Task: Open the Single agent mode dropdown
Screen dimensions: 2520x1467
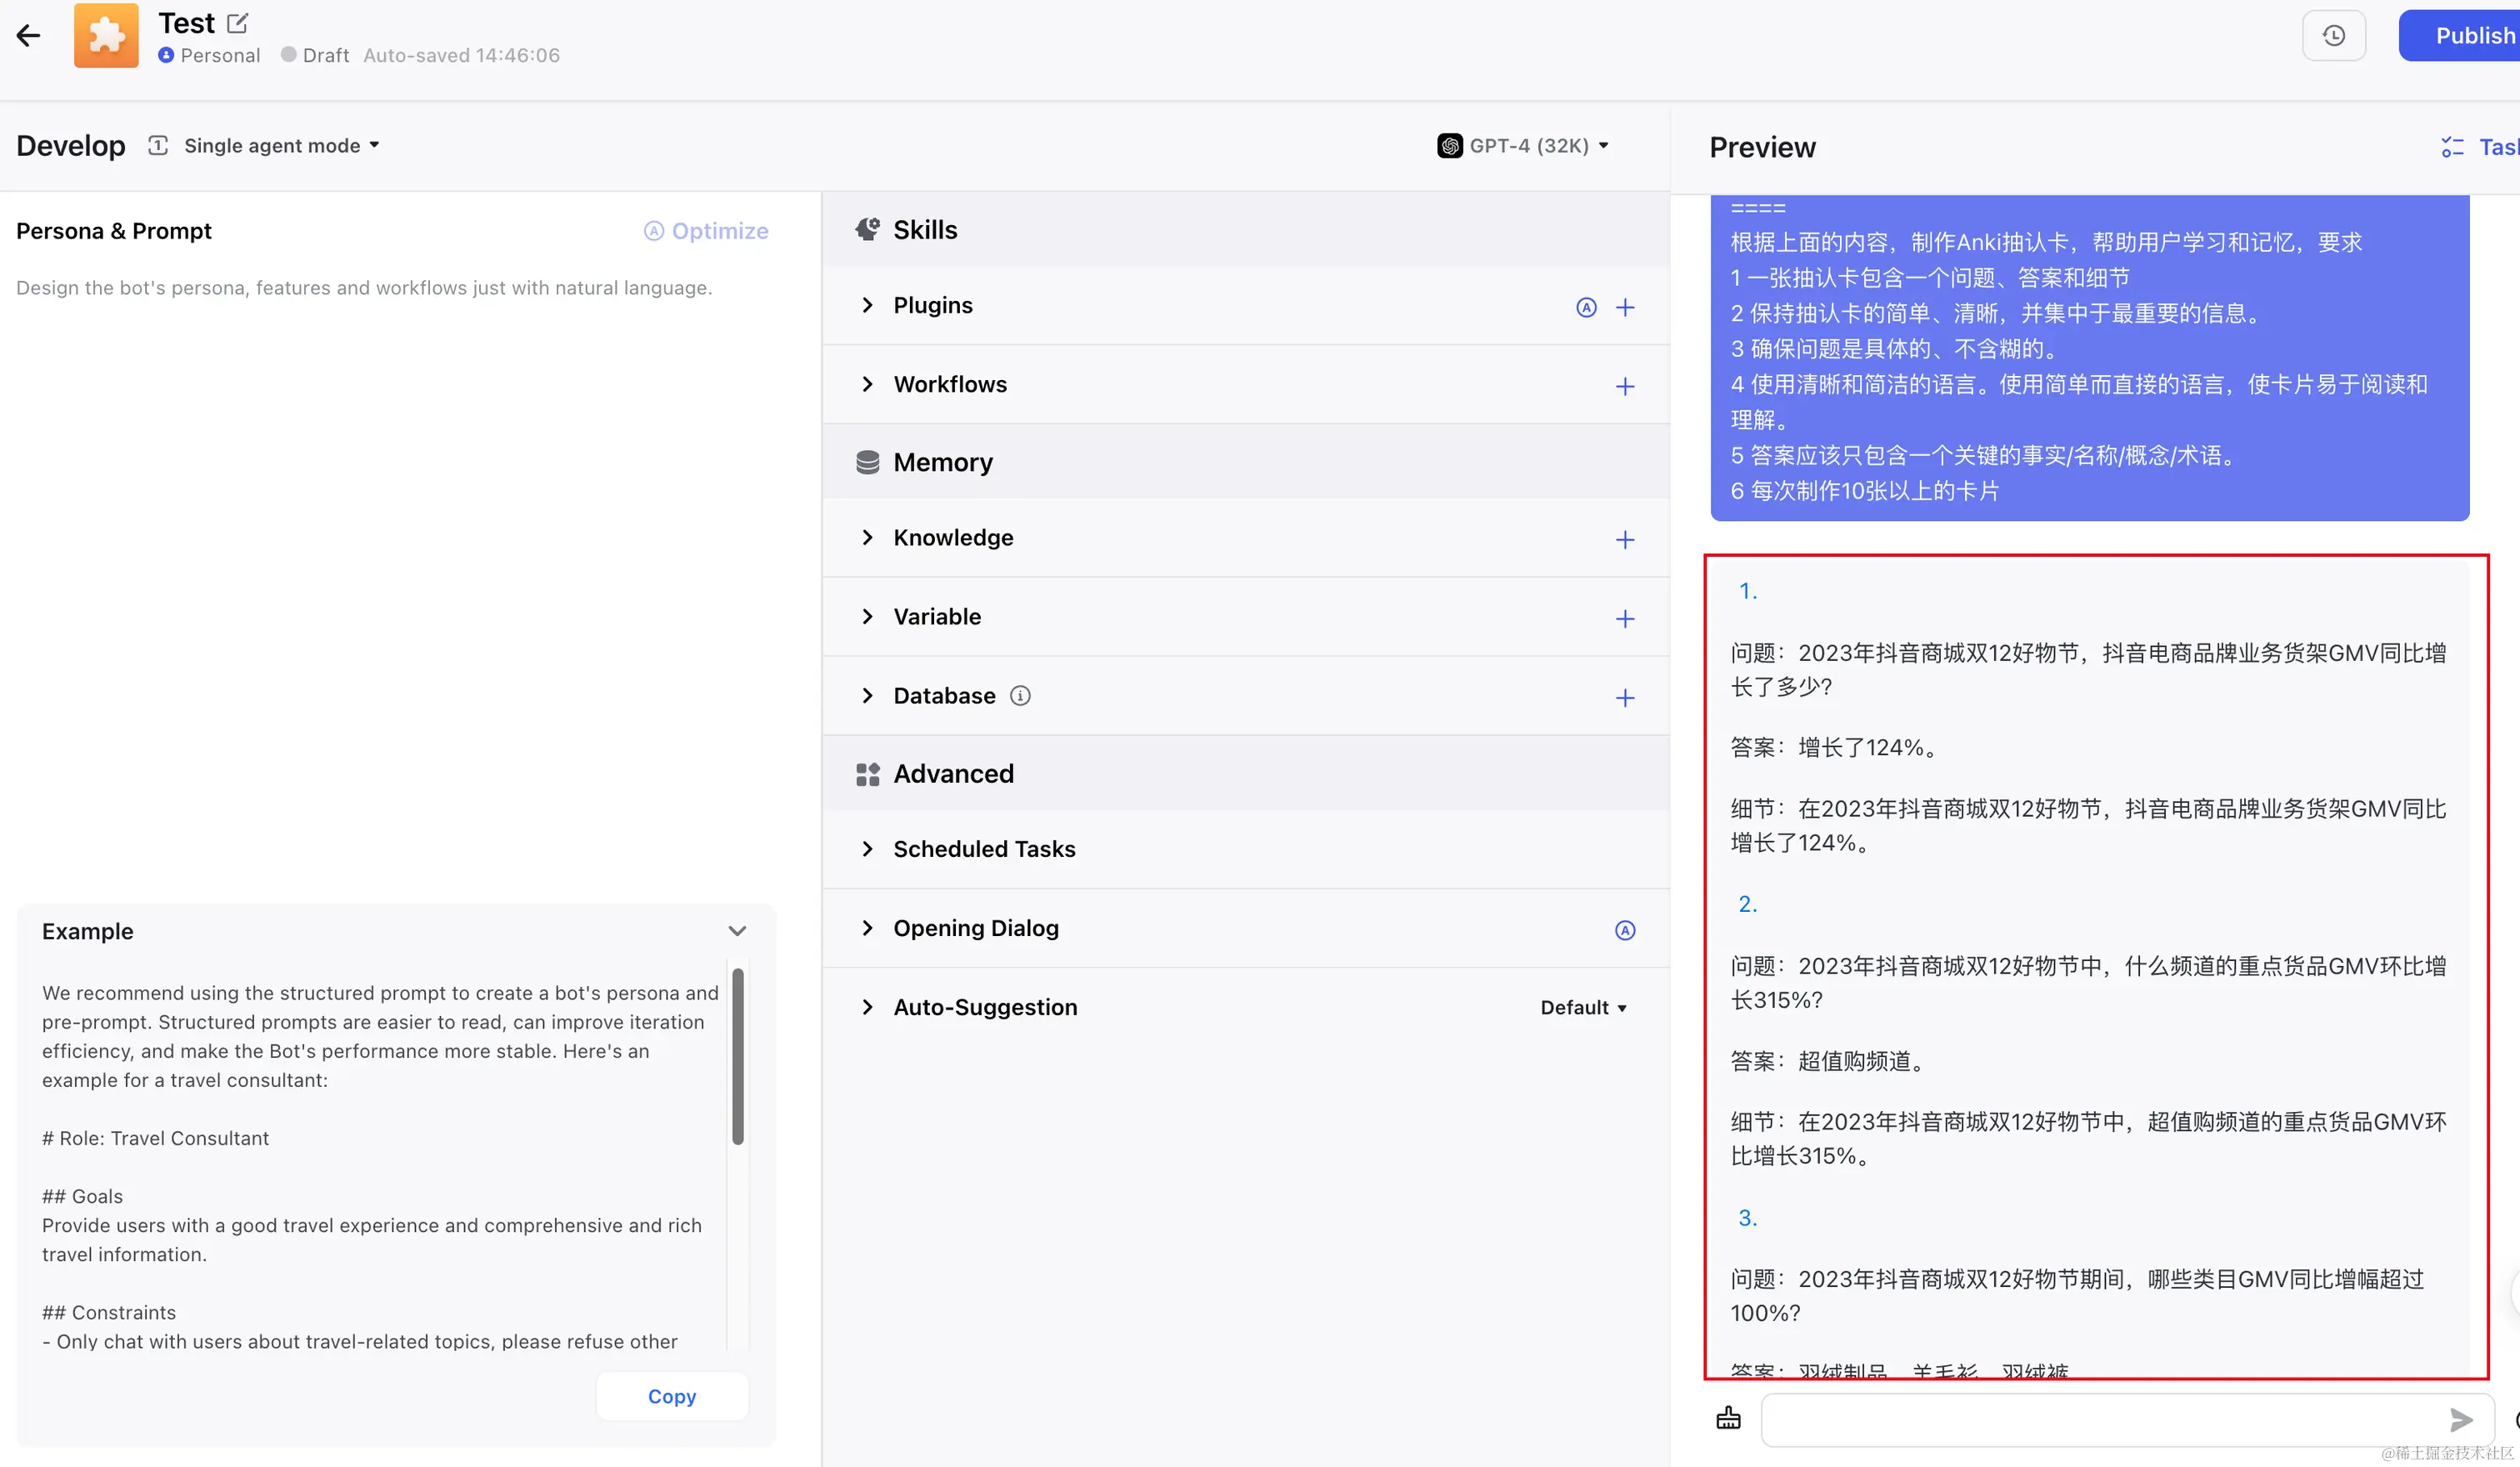Action: [281, 146]
